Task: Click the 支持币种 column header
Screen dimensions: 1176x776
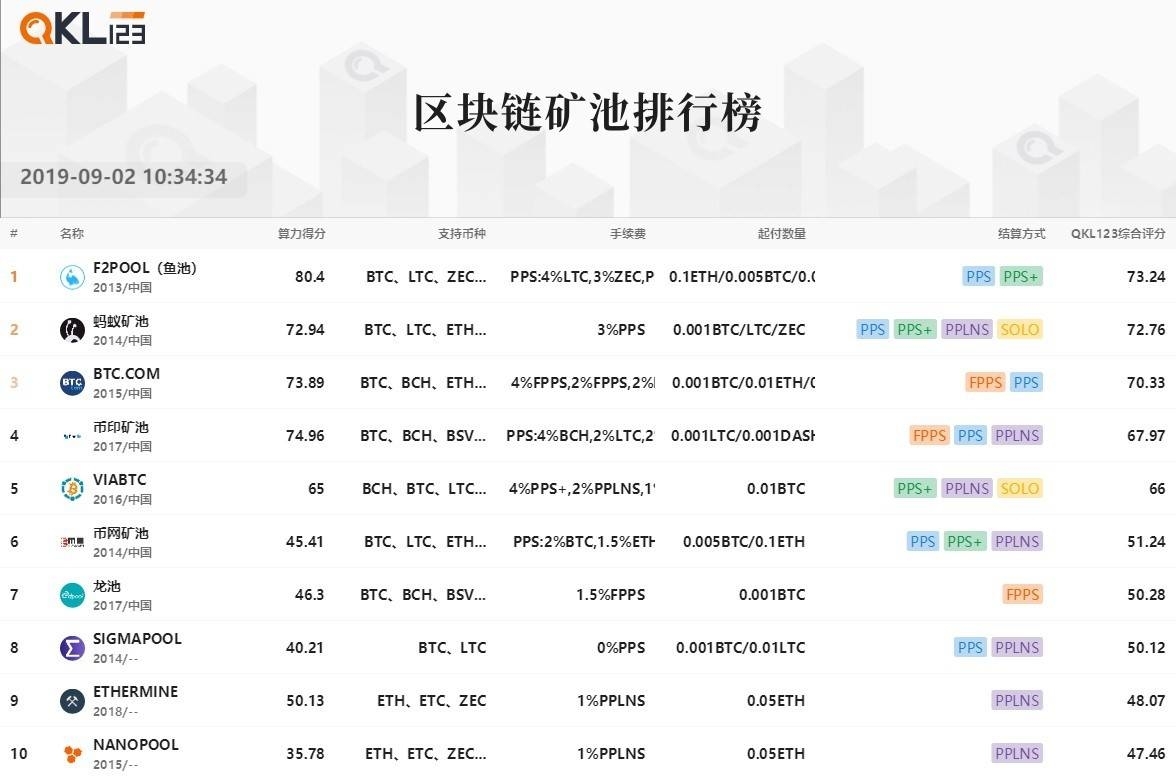Action: pos(462,233)
